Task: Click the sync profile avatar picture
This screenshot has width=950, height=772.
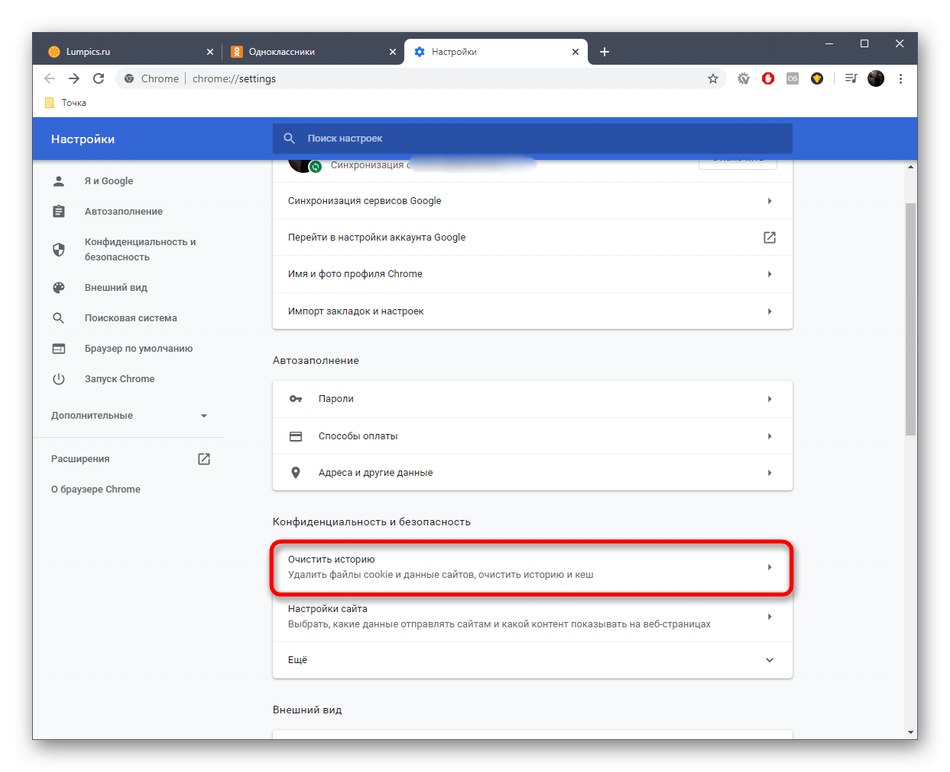Action: coord(303,165)
